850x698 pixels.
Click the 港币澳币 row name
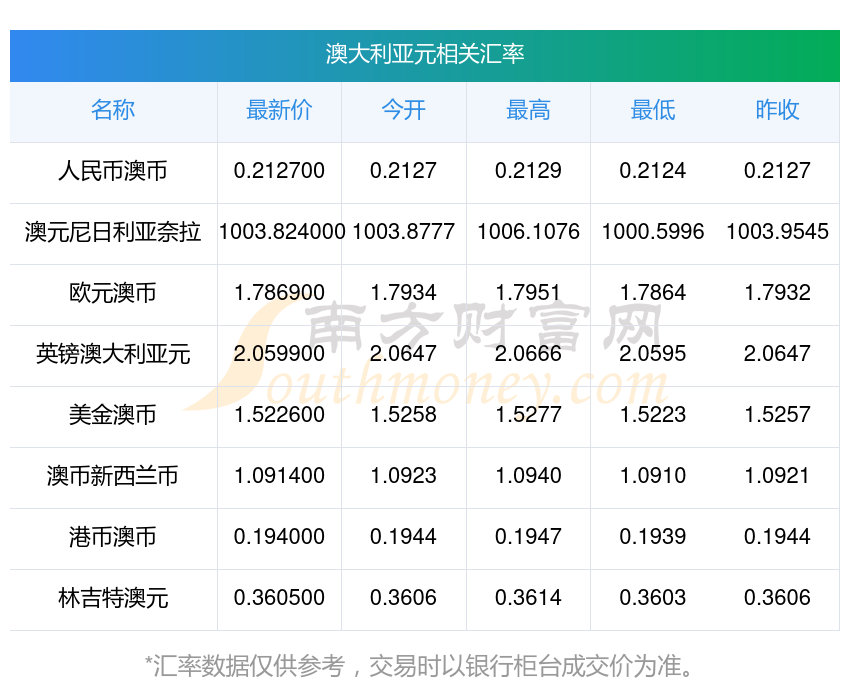(x=113, y=537)
